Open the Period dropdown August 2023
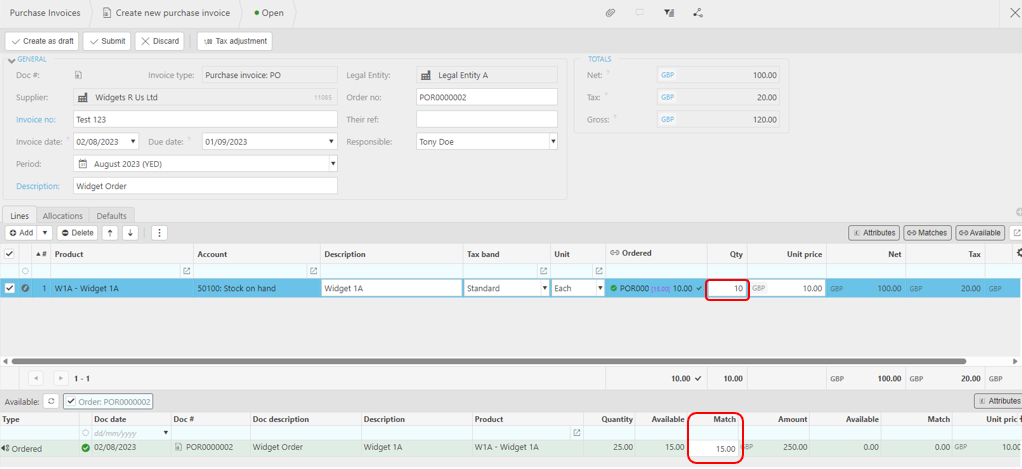 tap(332, 163)
